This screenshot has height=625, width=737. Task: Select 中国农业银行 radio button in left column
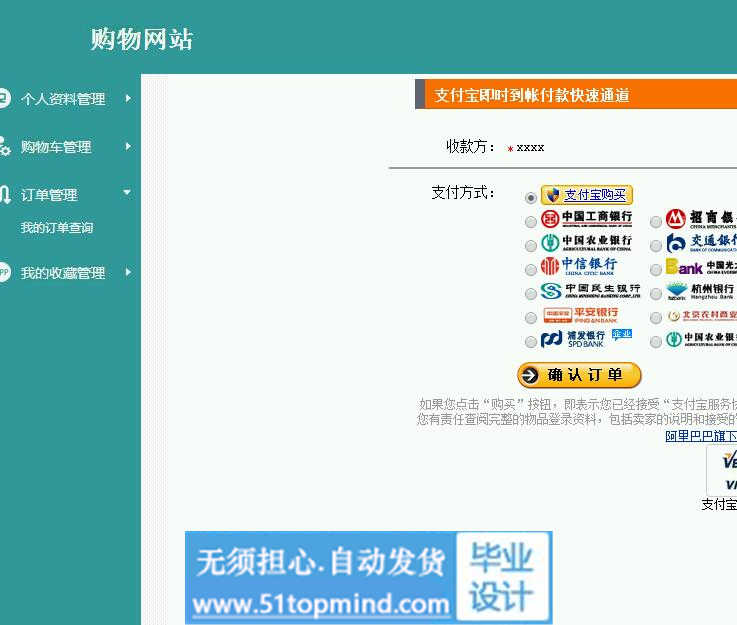coord(531,245)
